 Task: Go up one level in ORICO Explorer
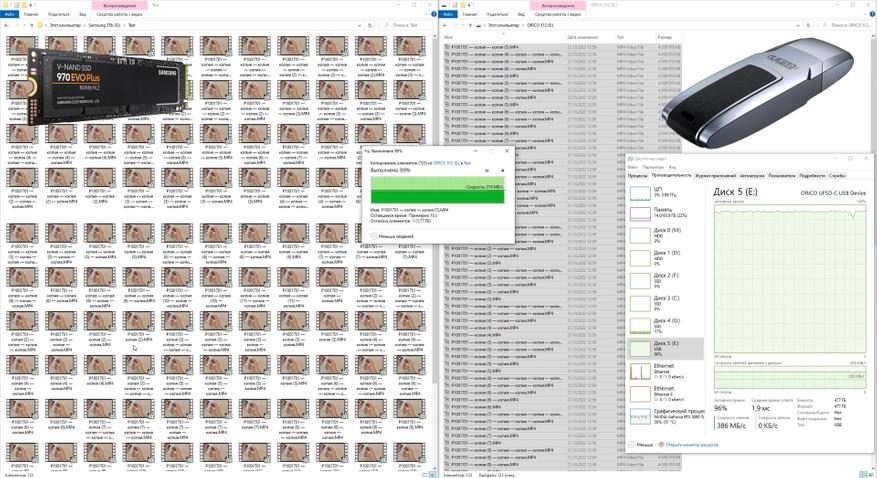(470, 25)
